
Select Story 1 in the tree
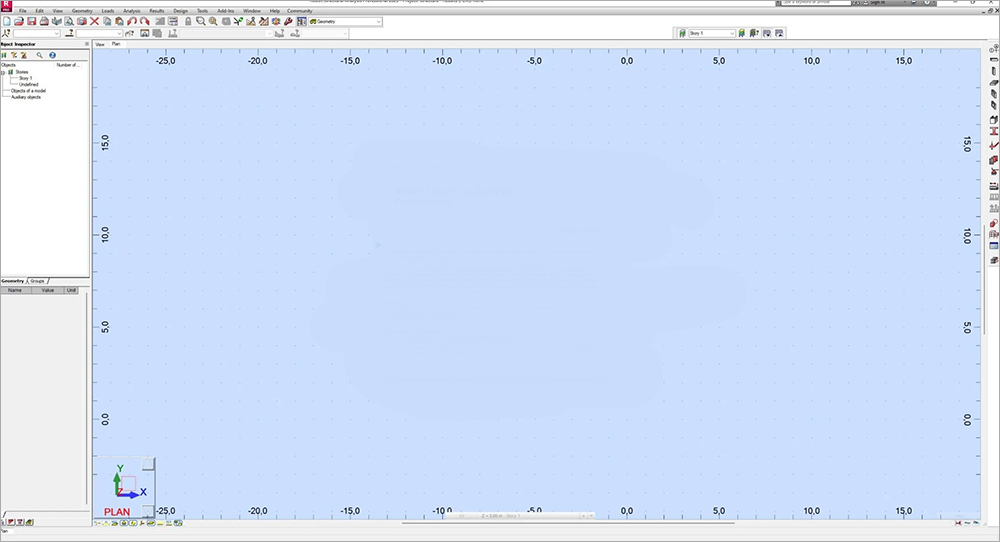(26, 78)
